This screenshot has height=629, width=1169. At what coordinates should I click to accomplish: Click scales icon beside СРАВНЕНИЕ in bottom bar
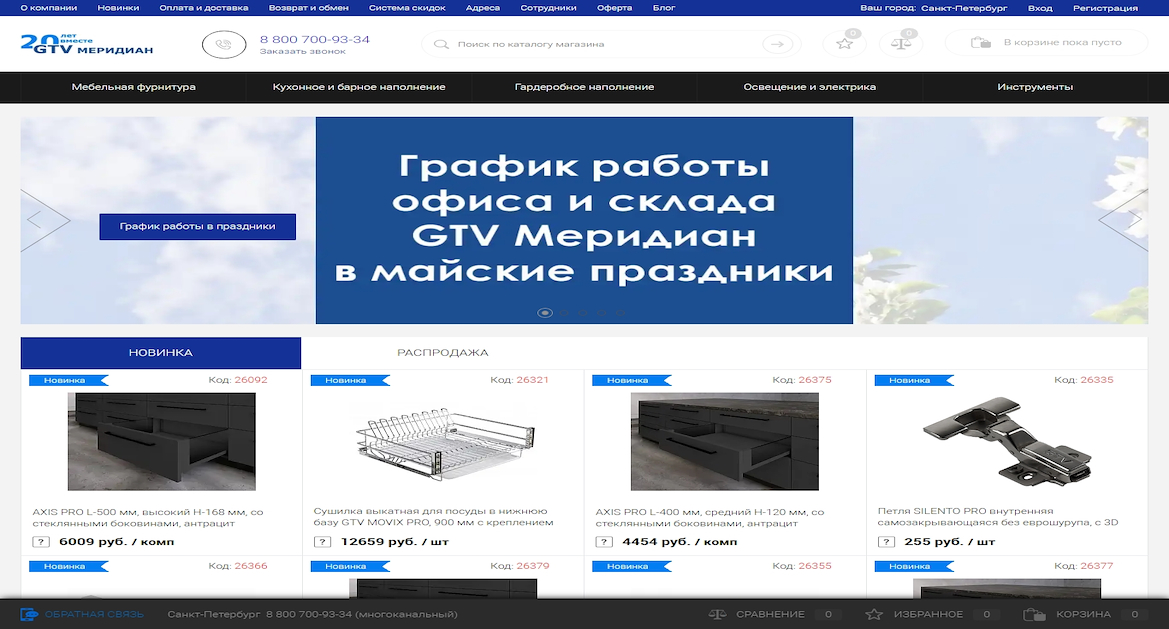(717, 614)
